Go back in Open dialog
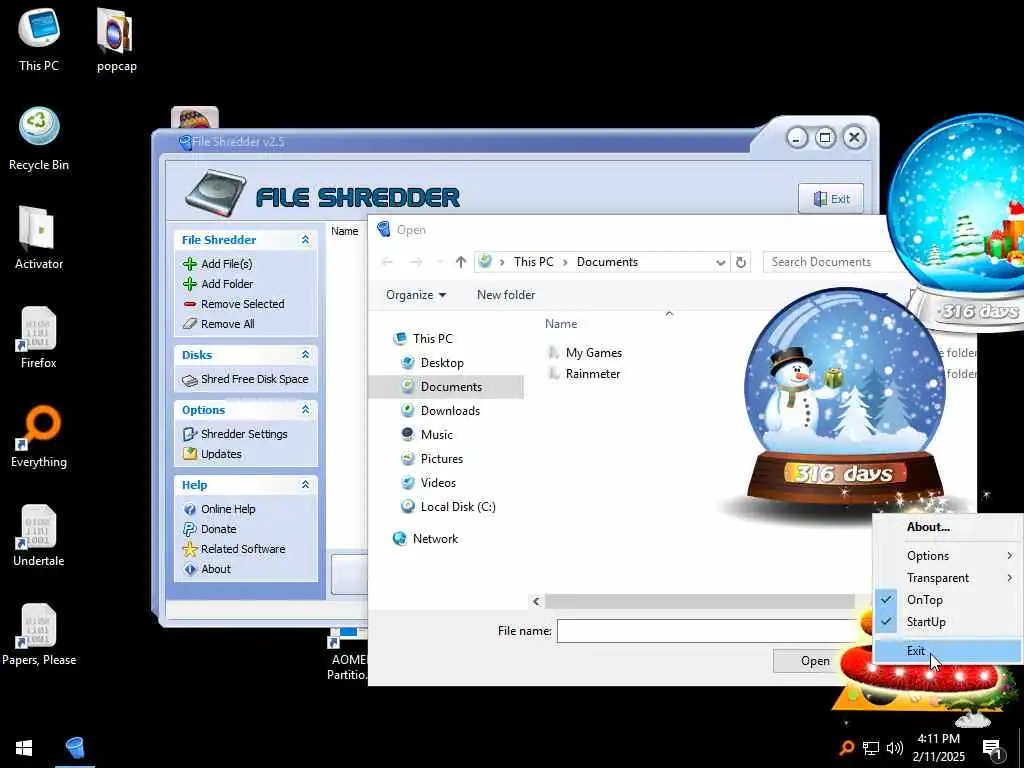The height and width of the screenshot is (768, 1024). tap(387, 262)
